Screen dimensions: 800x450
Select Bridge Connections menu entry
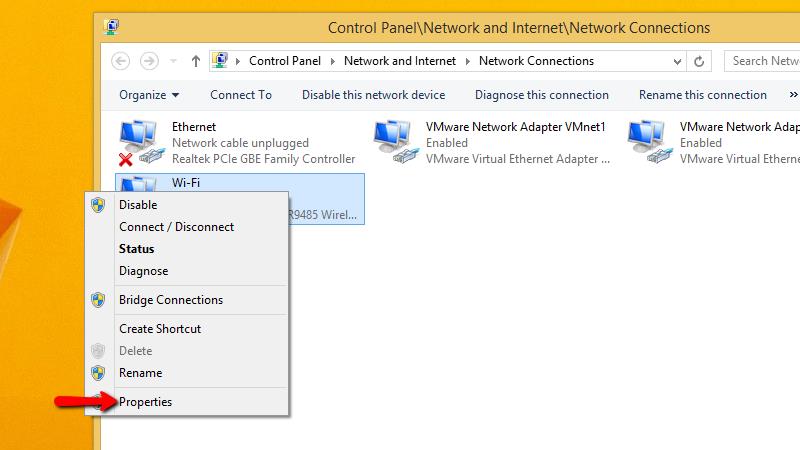click(171, 299)
